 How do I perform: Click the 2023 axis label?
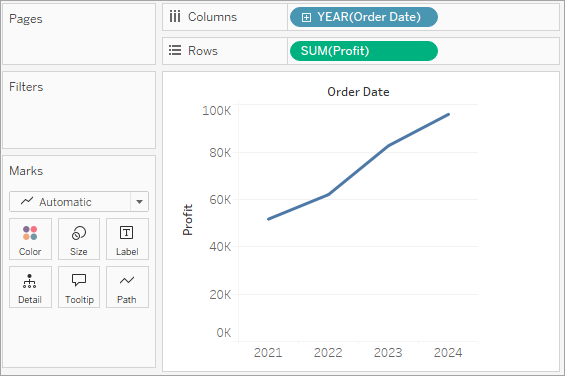388,353
